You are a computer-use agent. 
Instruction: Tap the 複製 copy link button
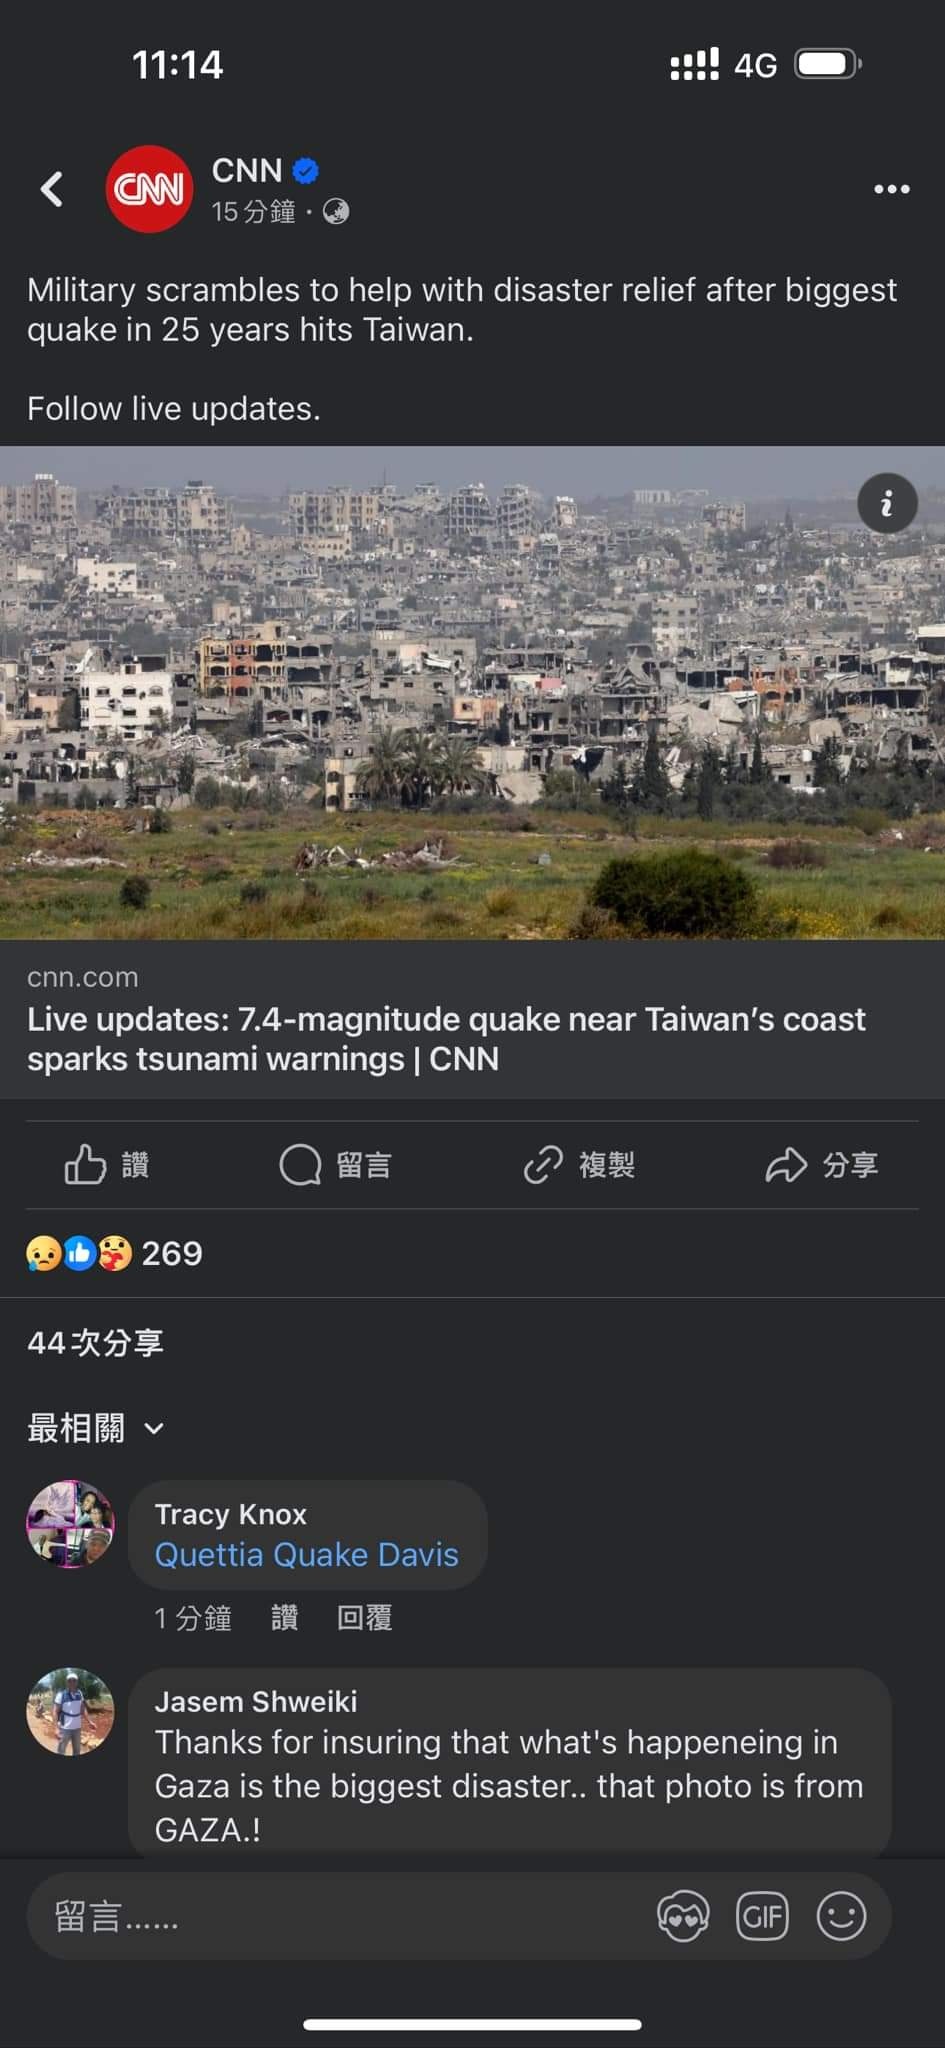pyautogui.click(x=579, y=1165)
